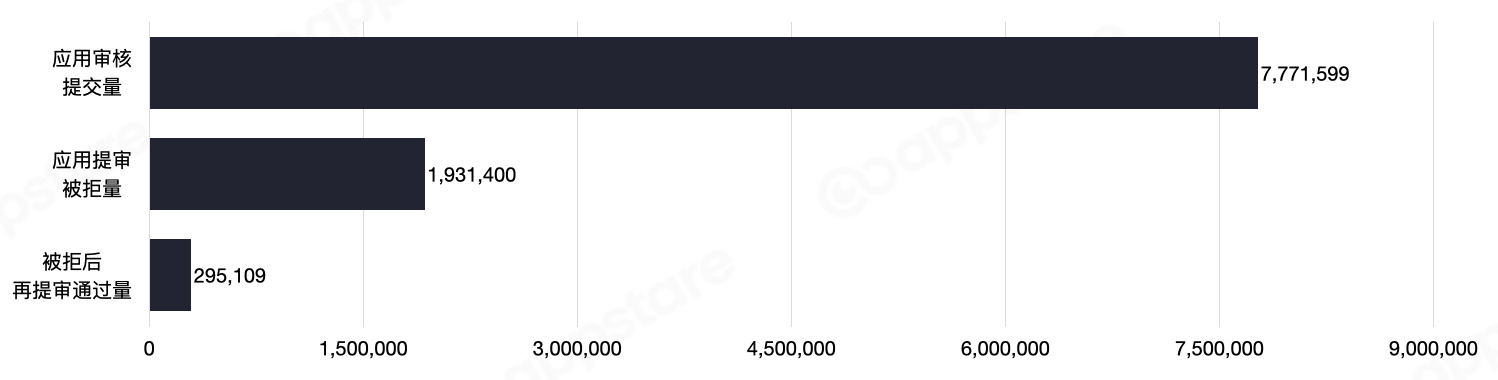The image size is (1498, 380).
Task: Click the 9,000,000 axis tick label
Action: [1433, 348]
